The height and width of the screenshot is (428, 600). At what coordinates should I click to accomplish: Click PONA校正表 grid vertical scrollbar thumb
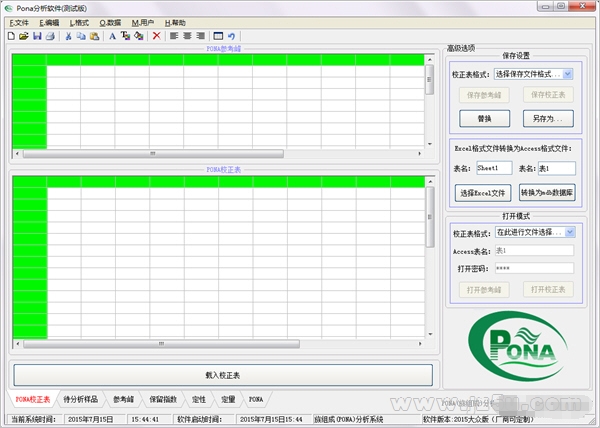click(x=430, y=217)
